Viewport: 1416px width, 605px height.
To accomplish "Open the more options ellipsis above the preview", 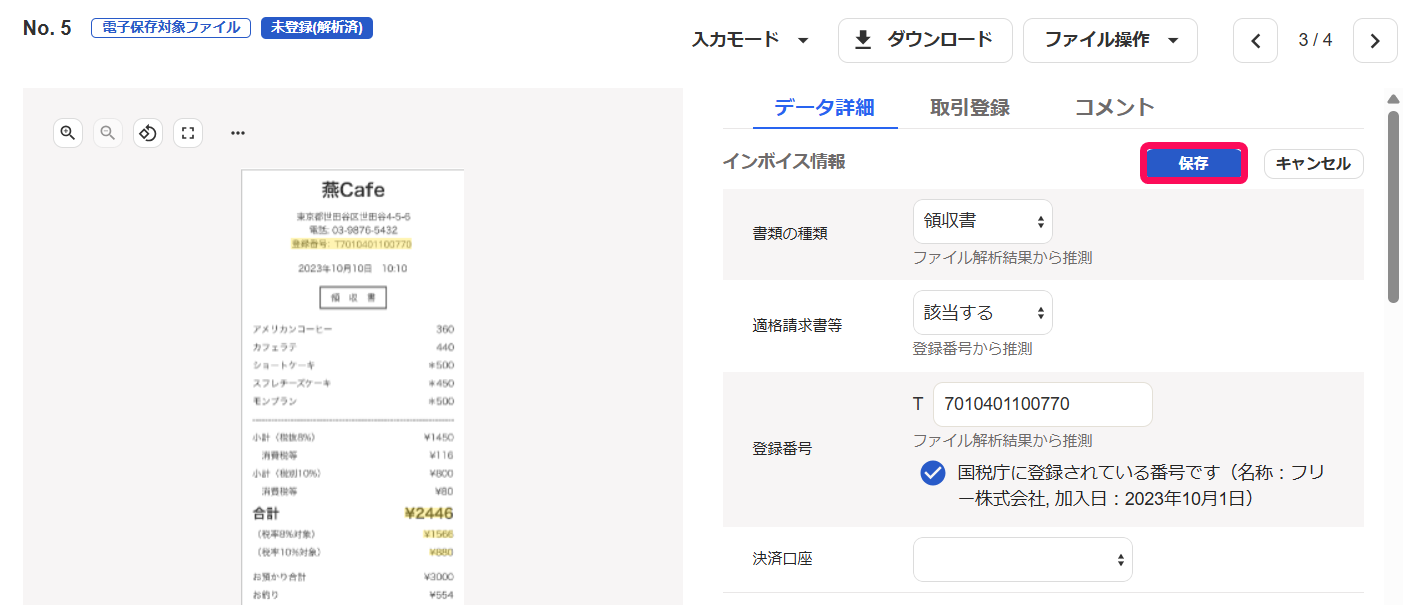I will [x=238, y=133].
